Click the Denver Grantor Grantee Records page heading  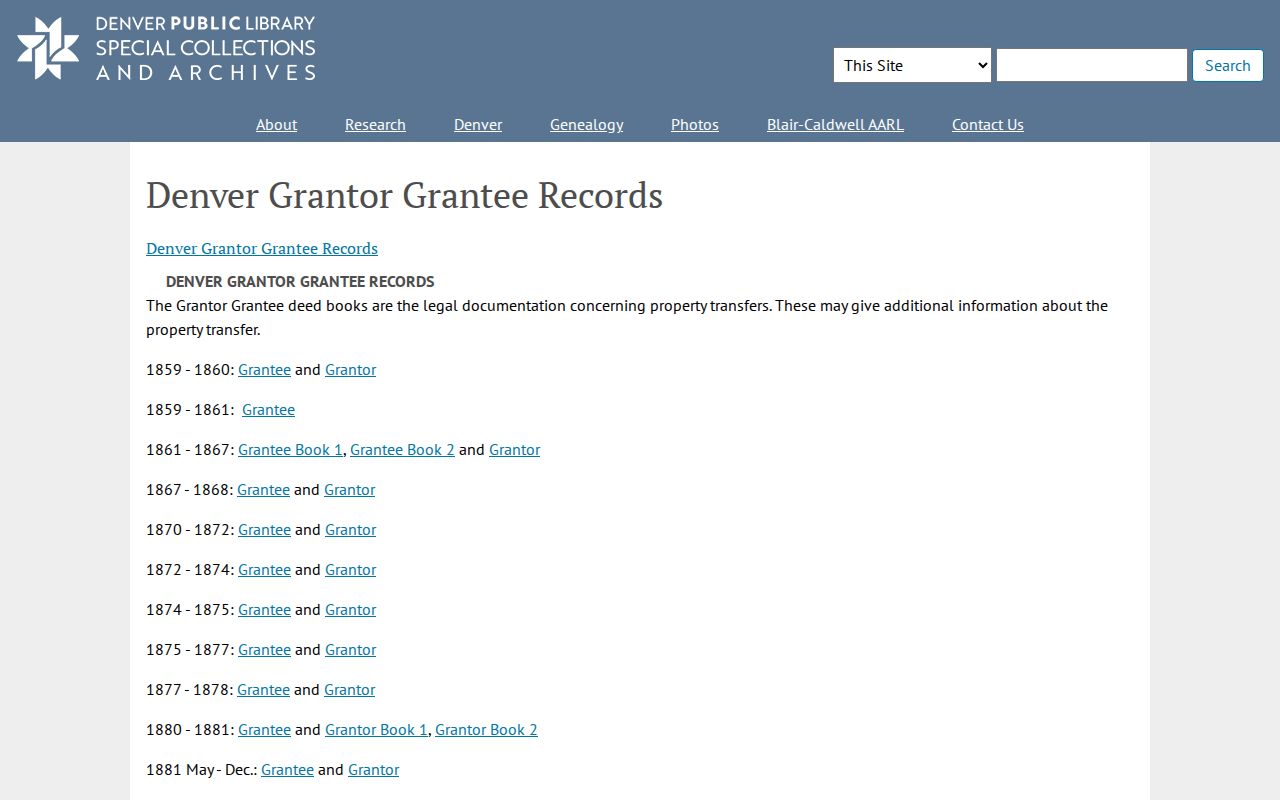click(404, 195)
